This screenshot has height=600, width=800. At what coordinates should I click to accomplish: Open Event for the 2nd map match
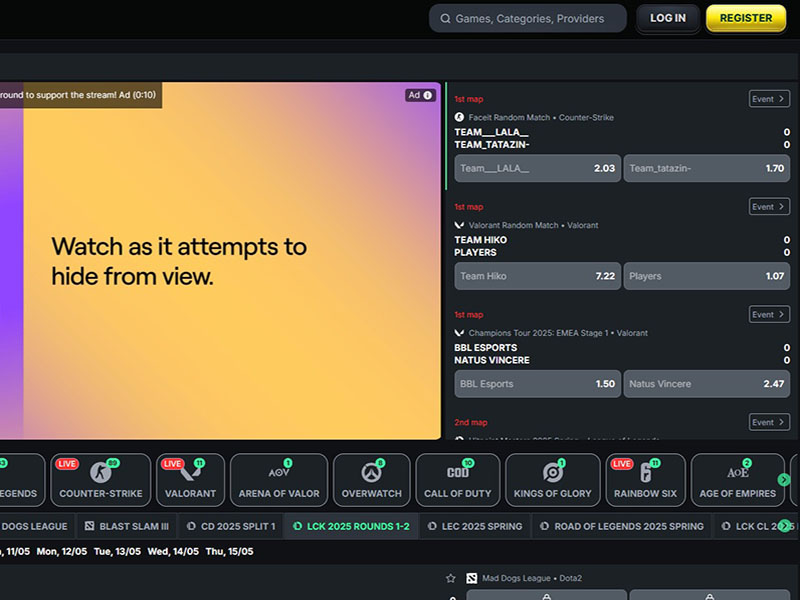[x=769, y=422]
